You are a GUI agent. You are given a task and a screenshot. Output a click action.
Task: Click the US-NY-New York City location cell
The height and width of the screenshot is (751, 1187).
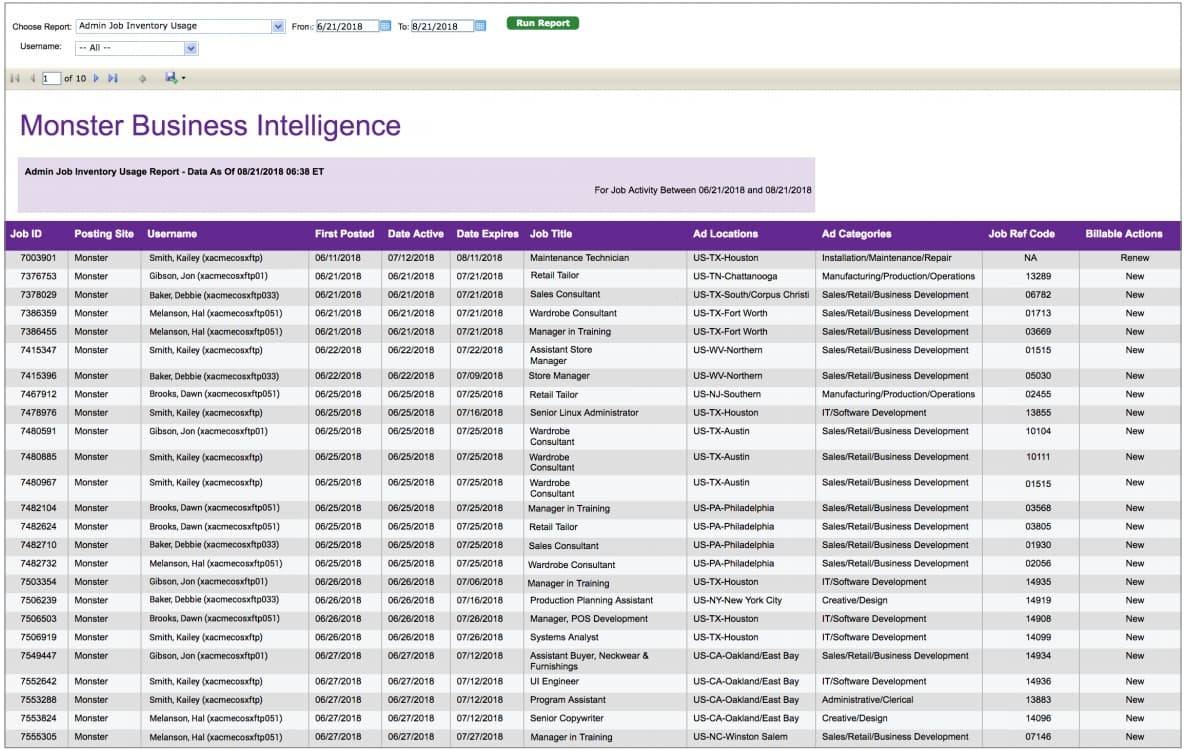click(737, 600)
